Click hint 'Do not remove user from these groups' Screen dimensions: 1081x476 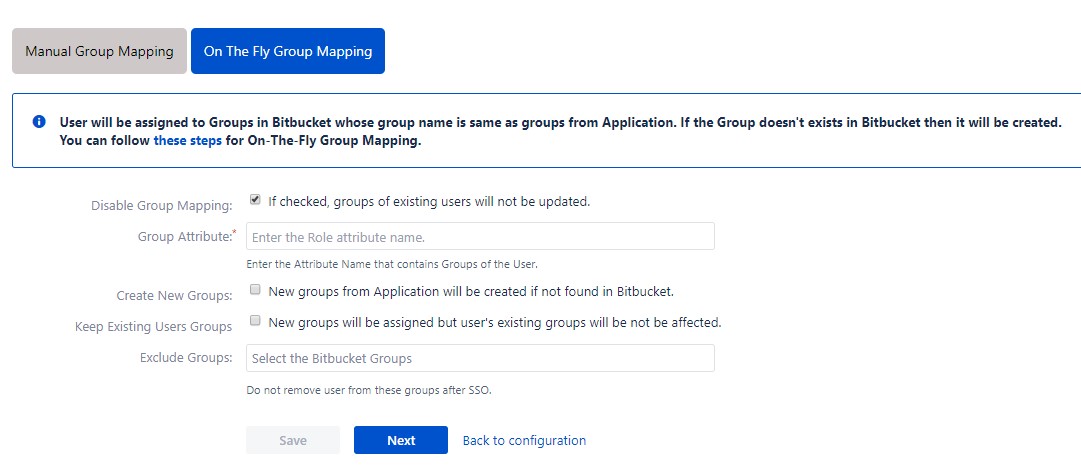pos(369,390)
